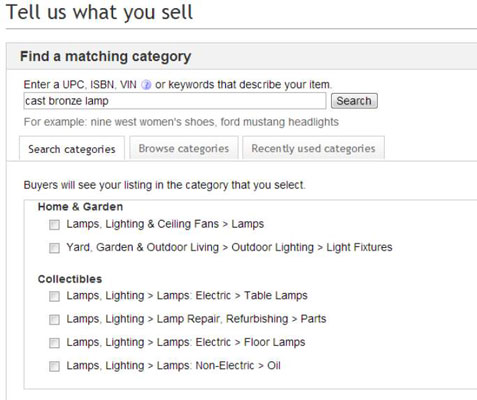477x400 pixels.
Task: Tick Lamp Repair, Refurbishing > Parts checkbox
Action: [54, 320]
